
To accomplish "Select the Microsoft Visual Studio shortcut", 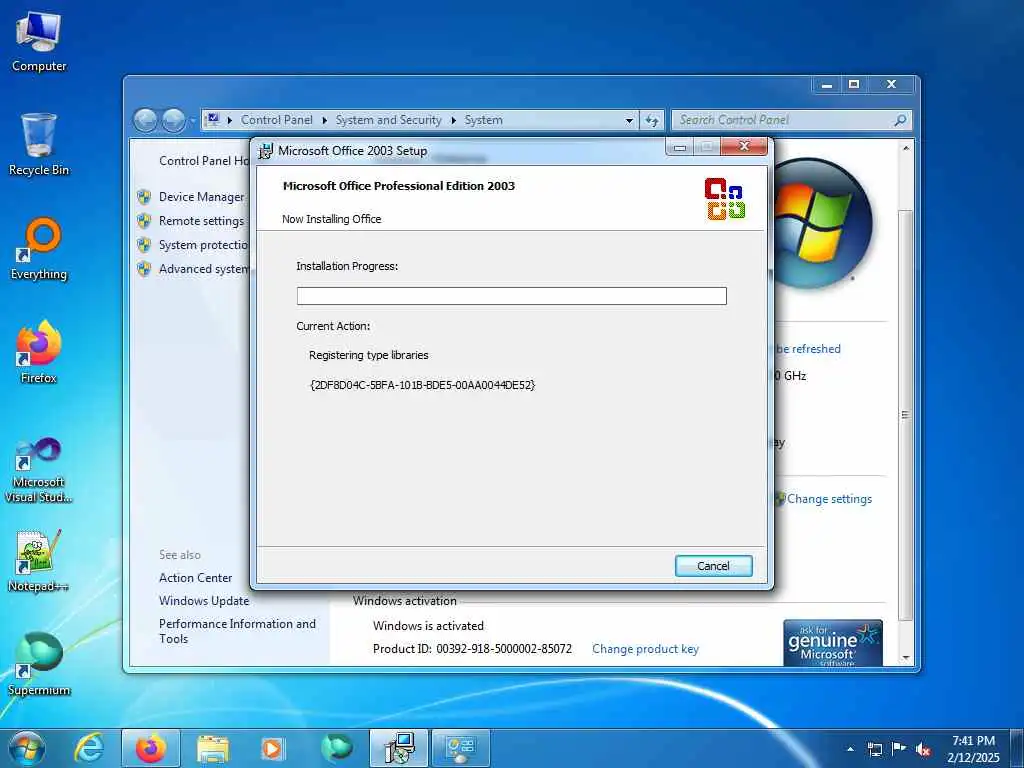I will (x=39, y=470).
